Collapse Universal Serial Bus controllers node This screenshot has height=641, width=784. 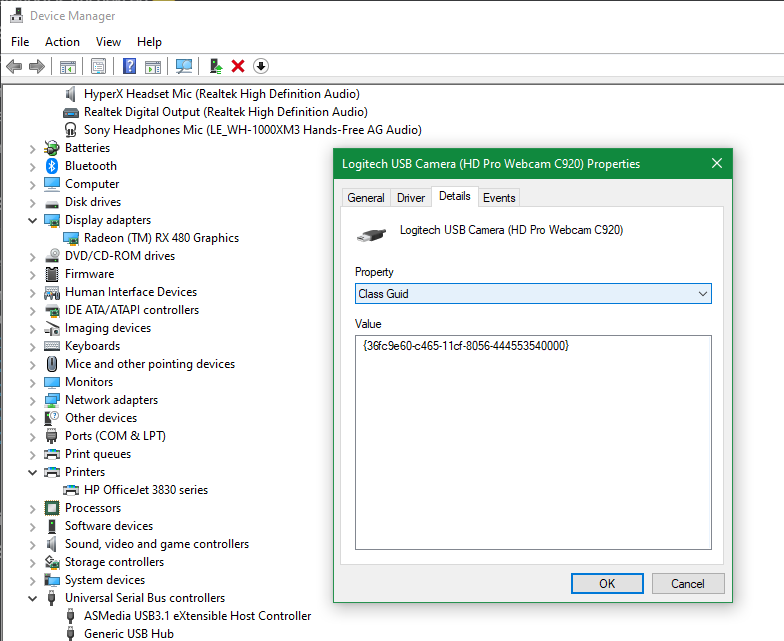tap(32, 598)
